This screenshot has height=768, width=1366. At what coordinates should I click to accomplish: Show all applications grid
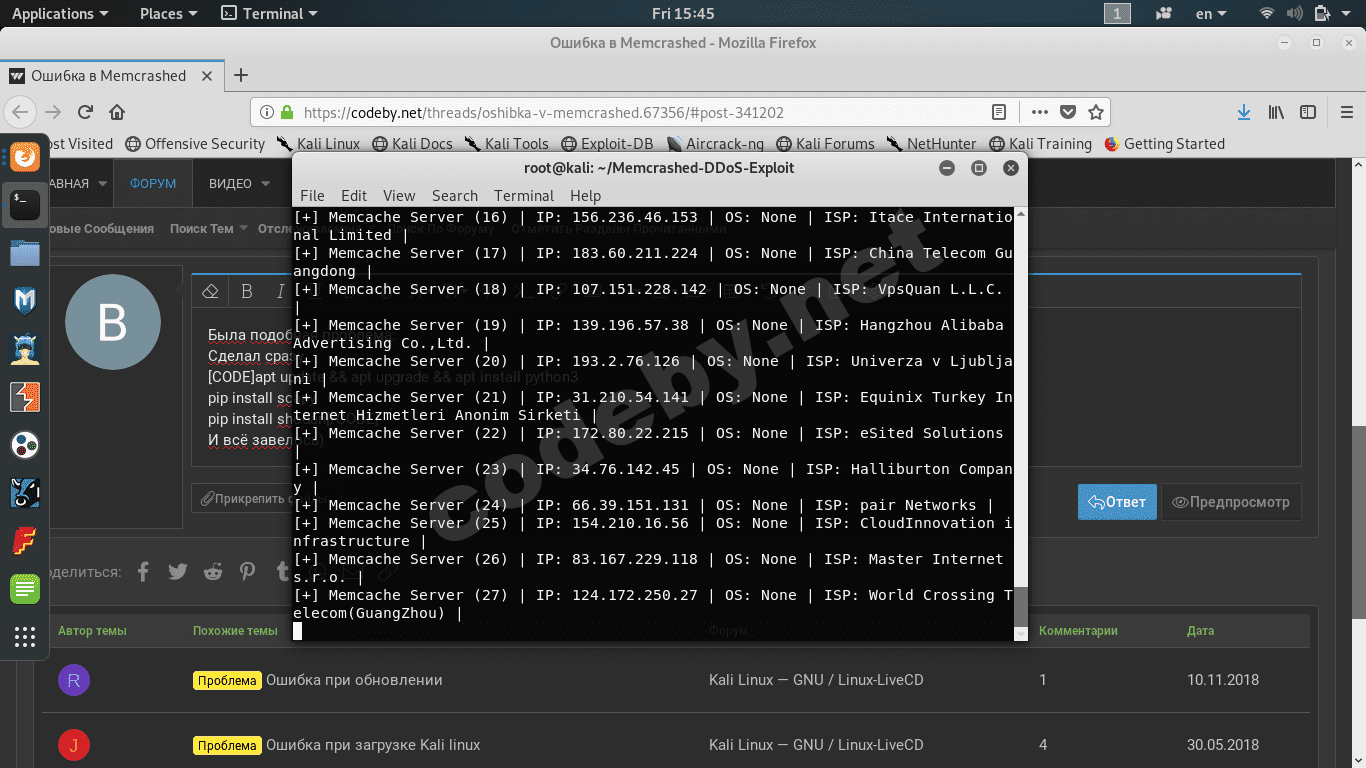click(25, 636)
